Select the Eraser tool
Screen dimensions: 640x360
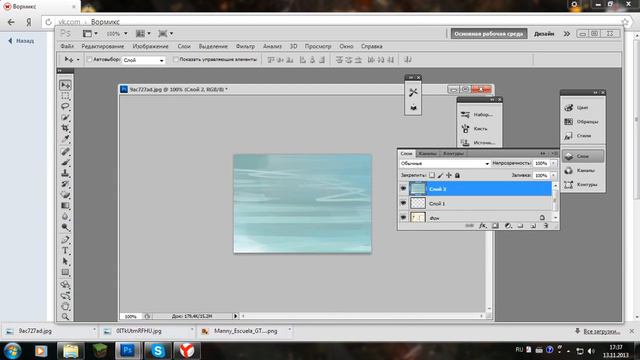tap(65, 195)
